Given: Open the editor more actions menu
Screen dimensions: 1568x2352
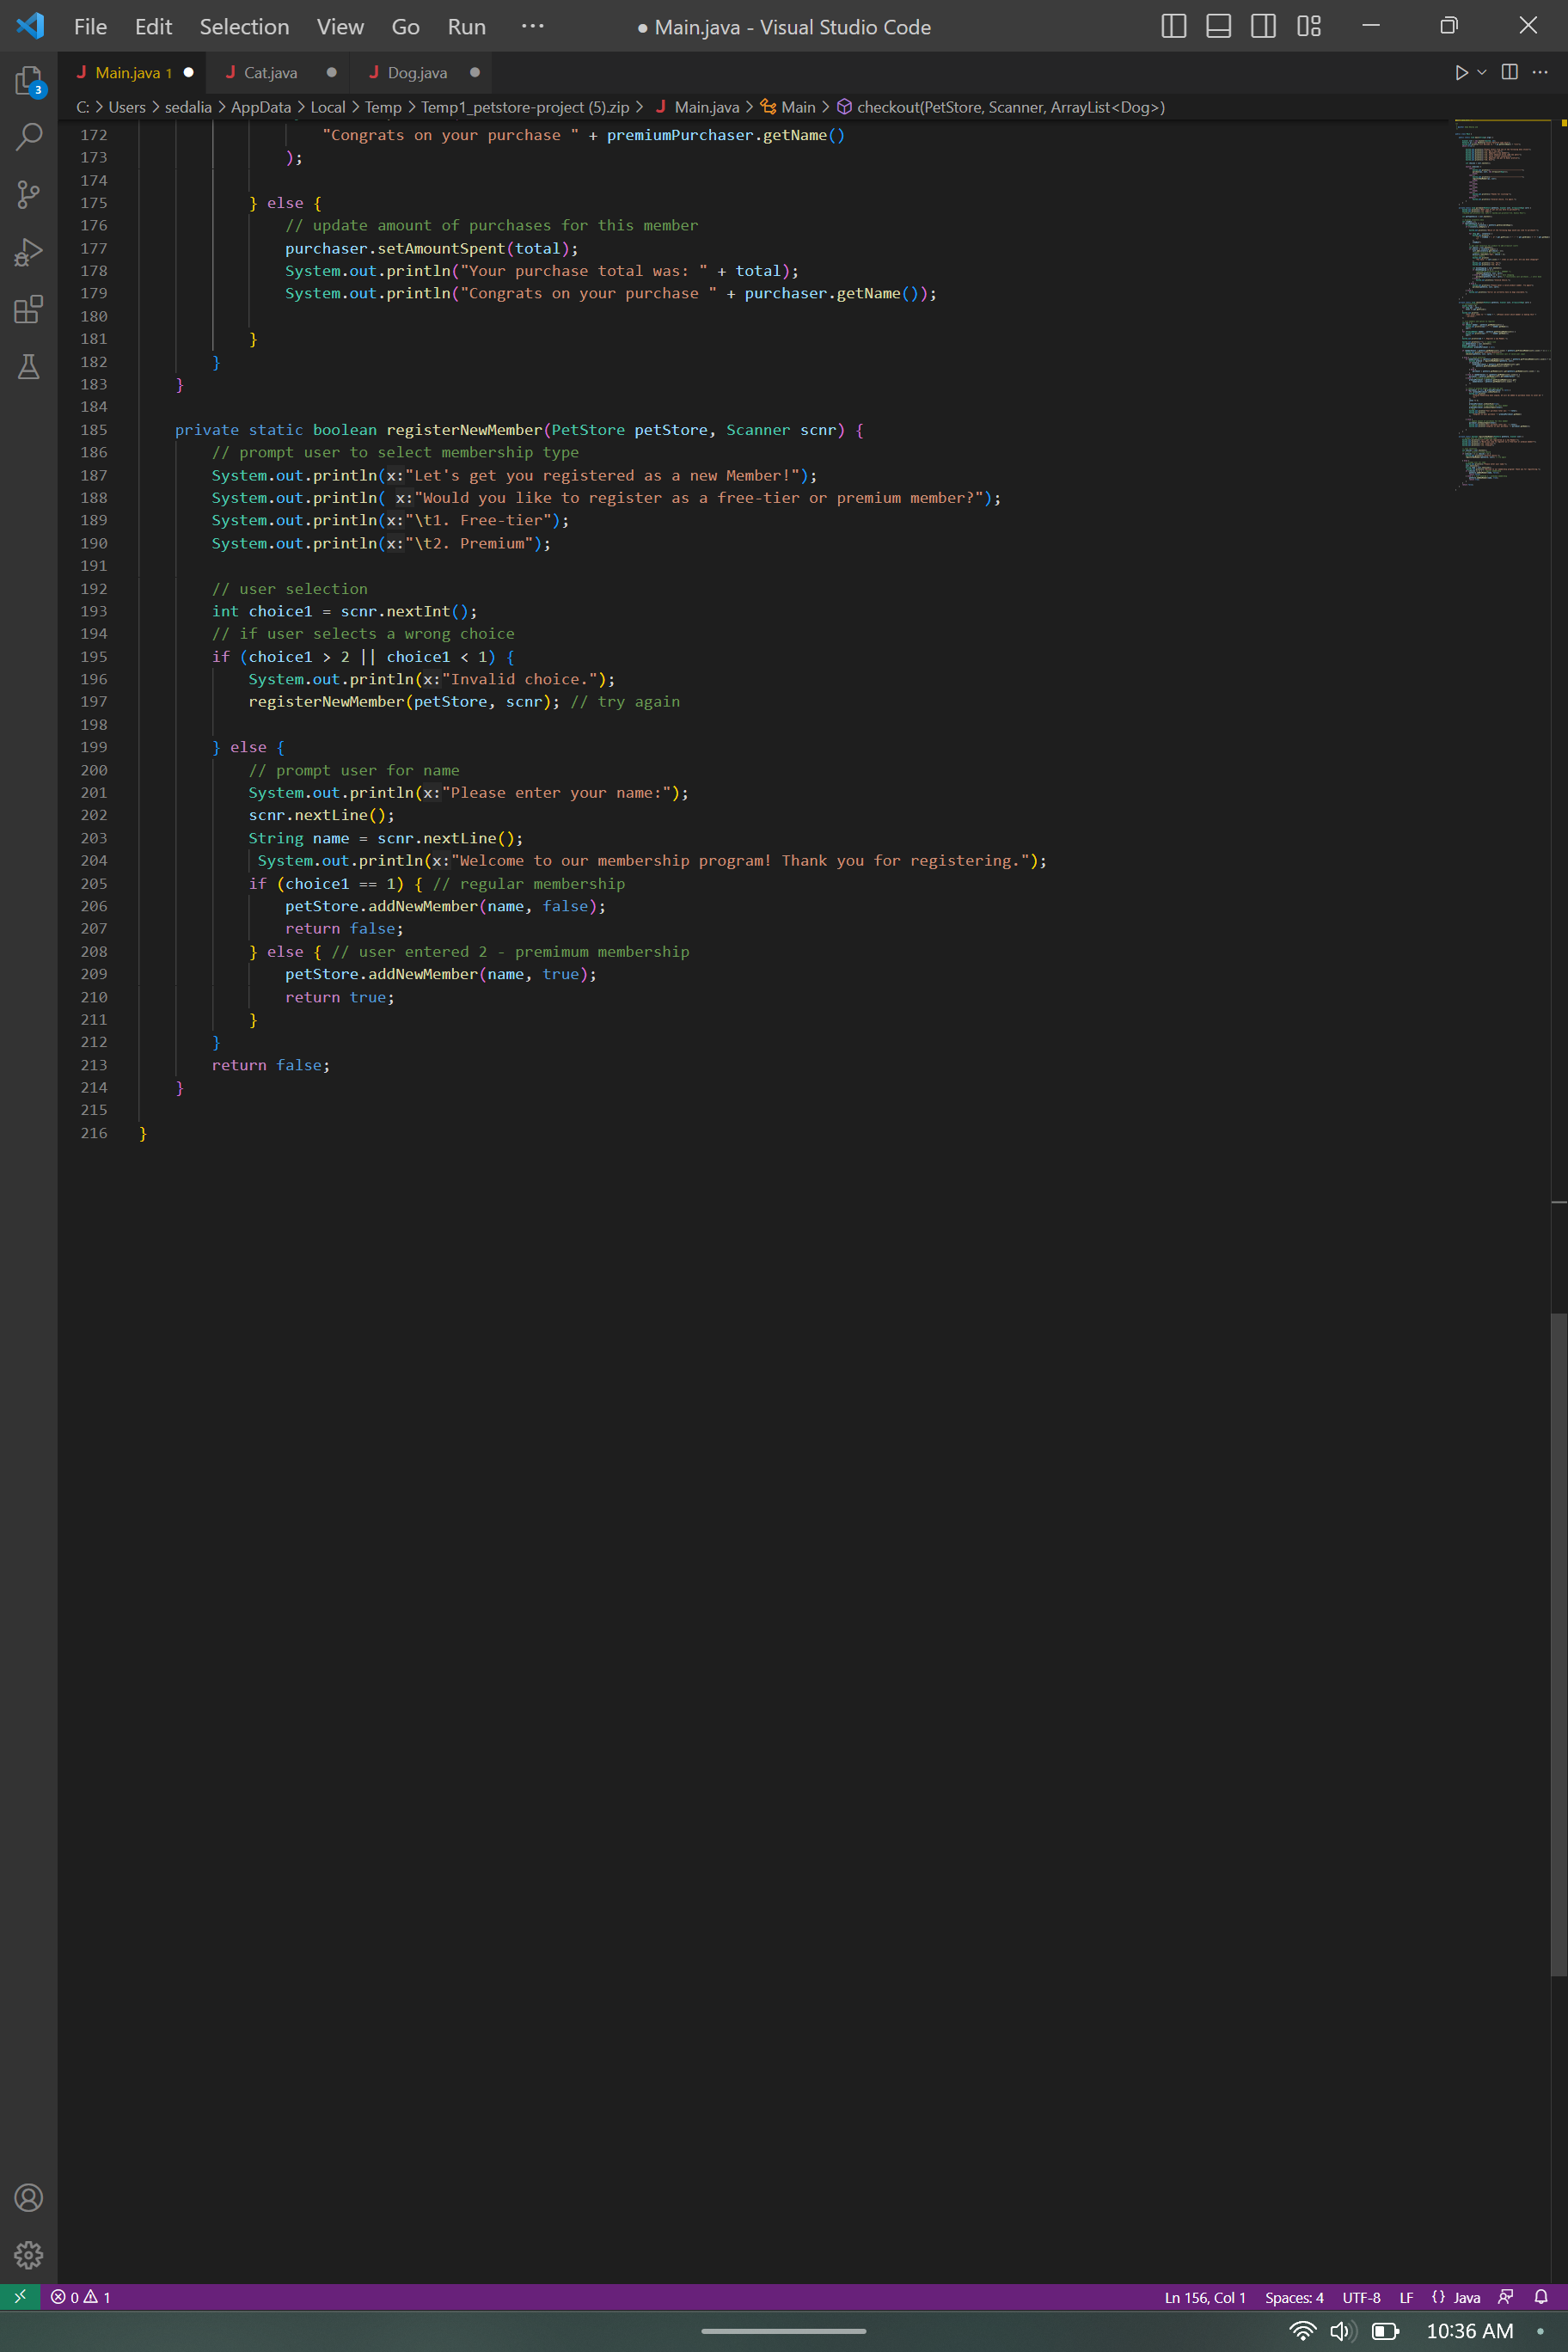Looking at the screenshot, I should [1541, 72].
